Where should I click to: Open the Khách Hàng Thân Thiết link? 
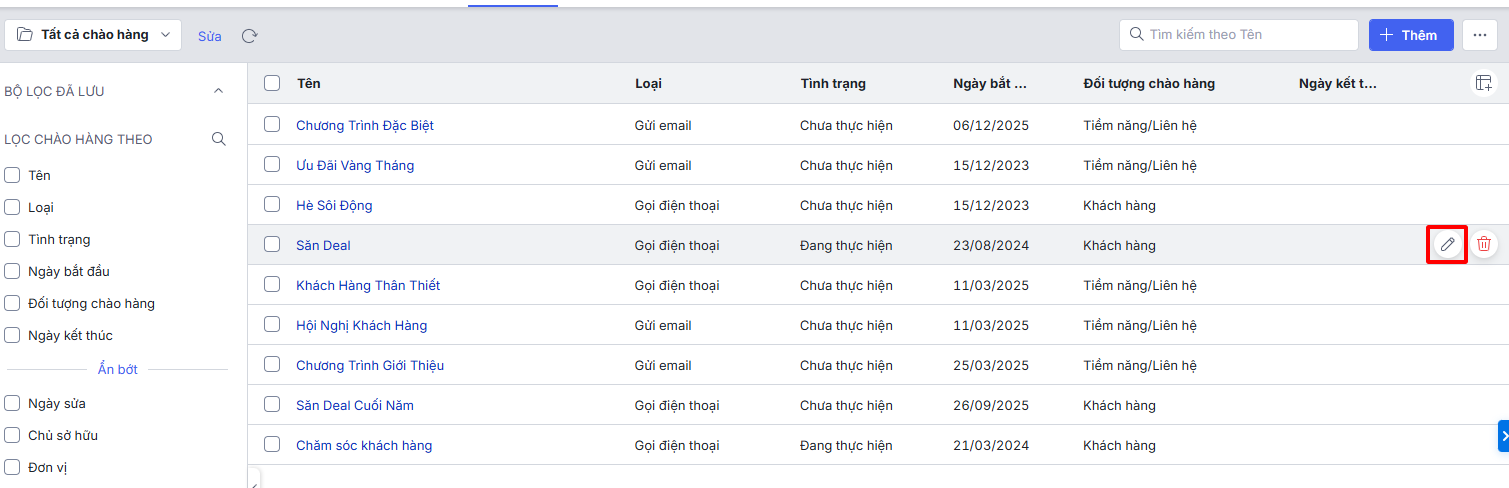coord(368,285)
